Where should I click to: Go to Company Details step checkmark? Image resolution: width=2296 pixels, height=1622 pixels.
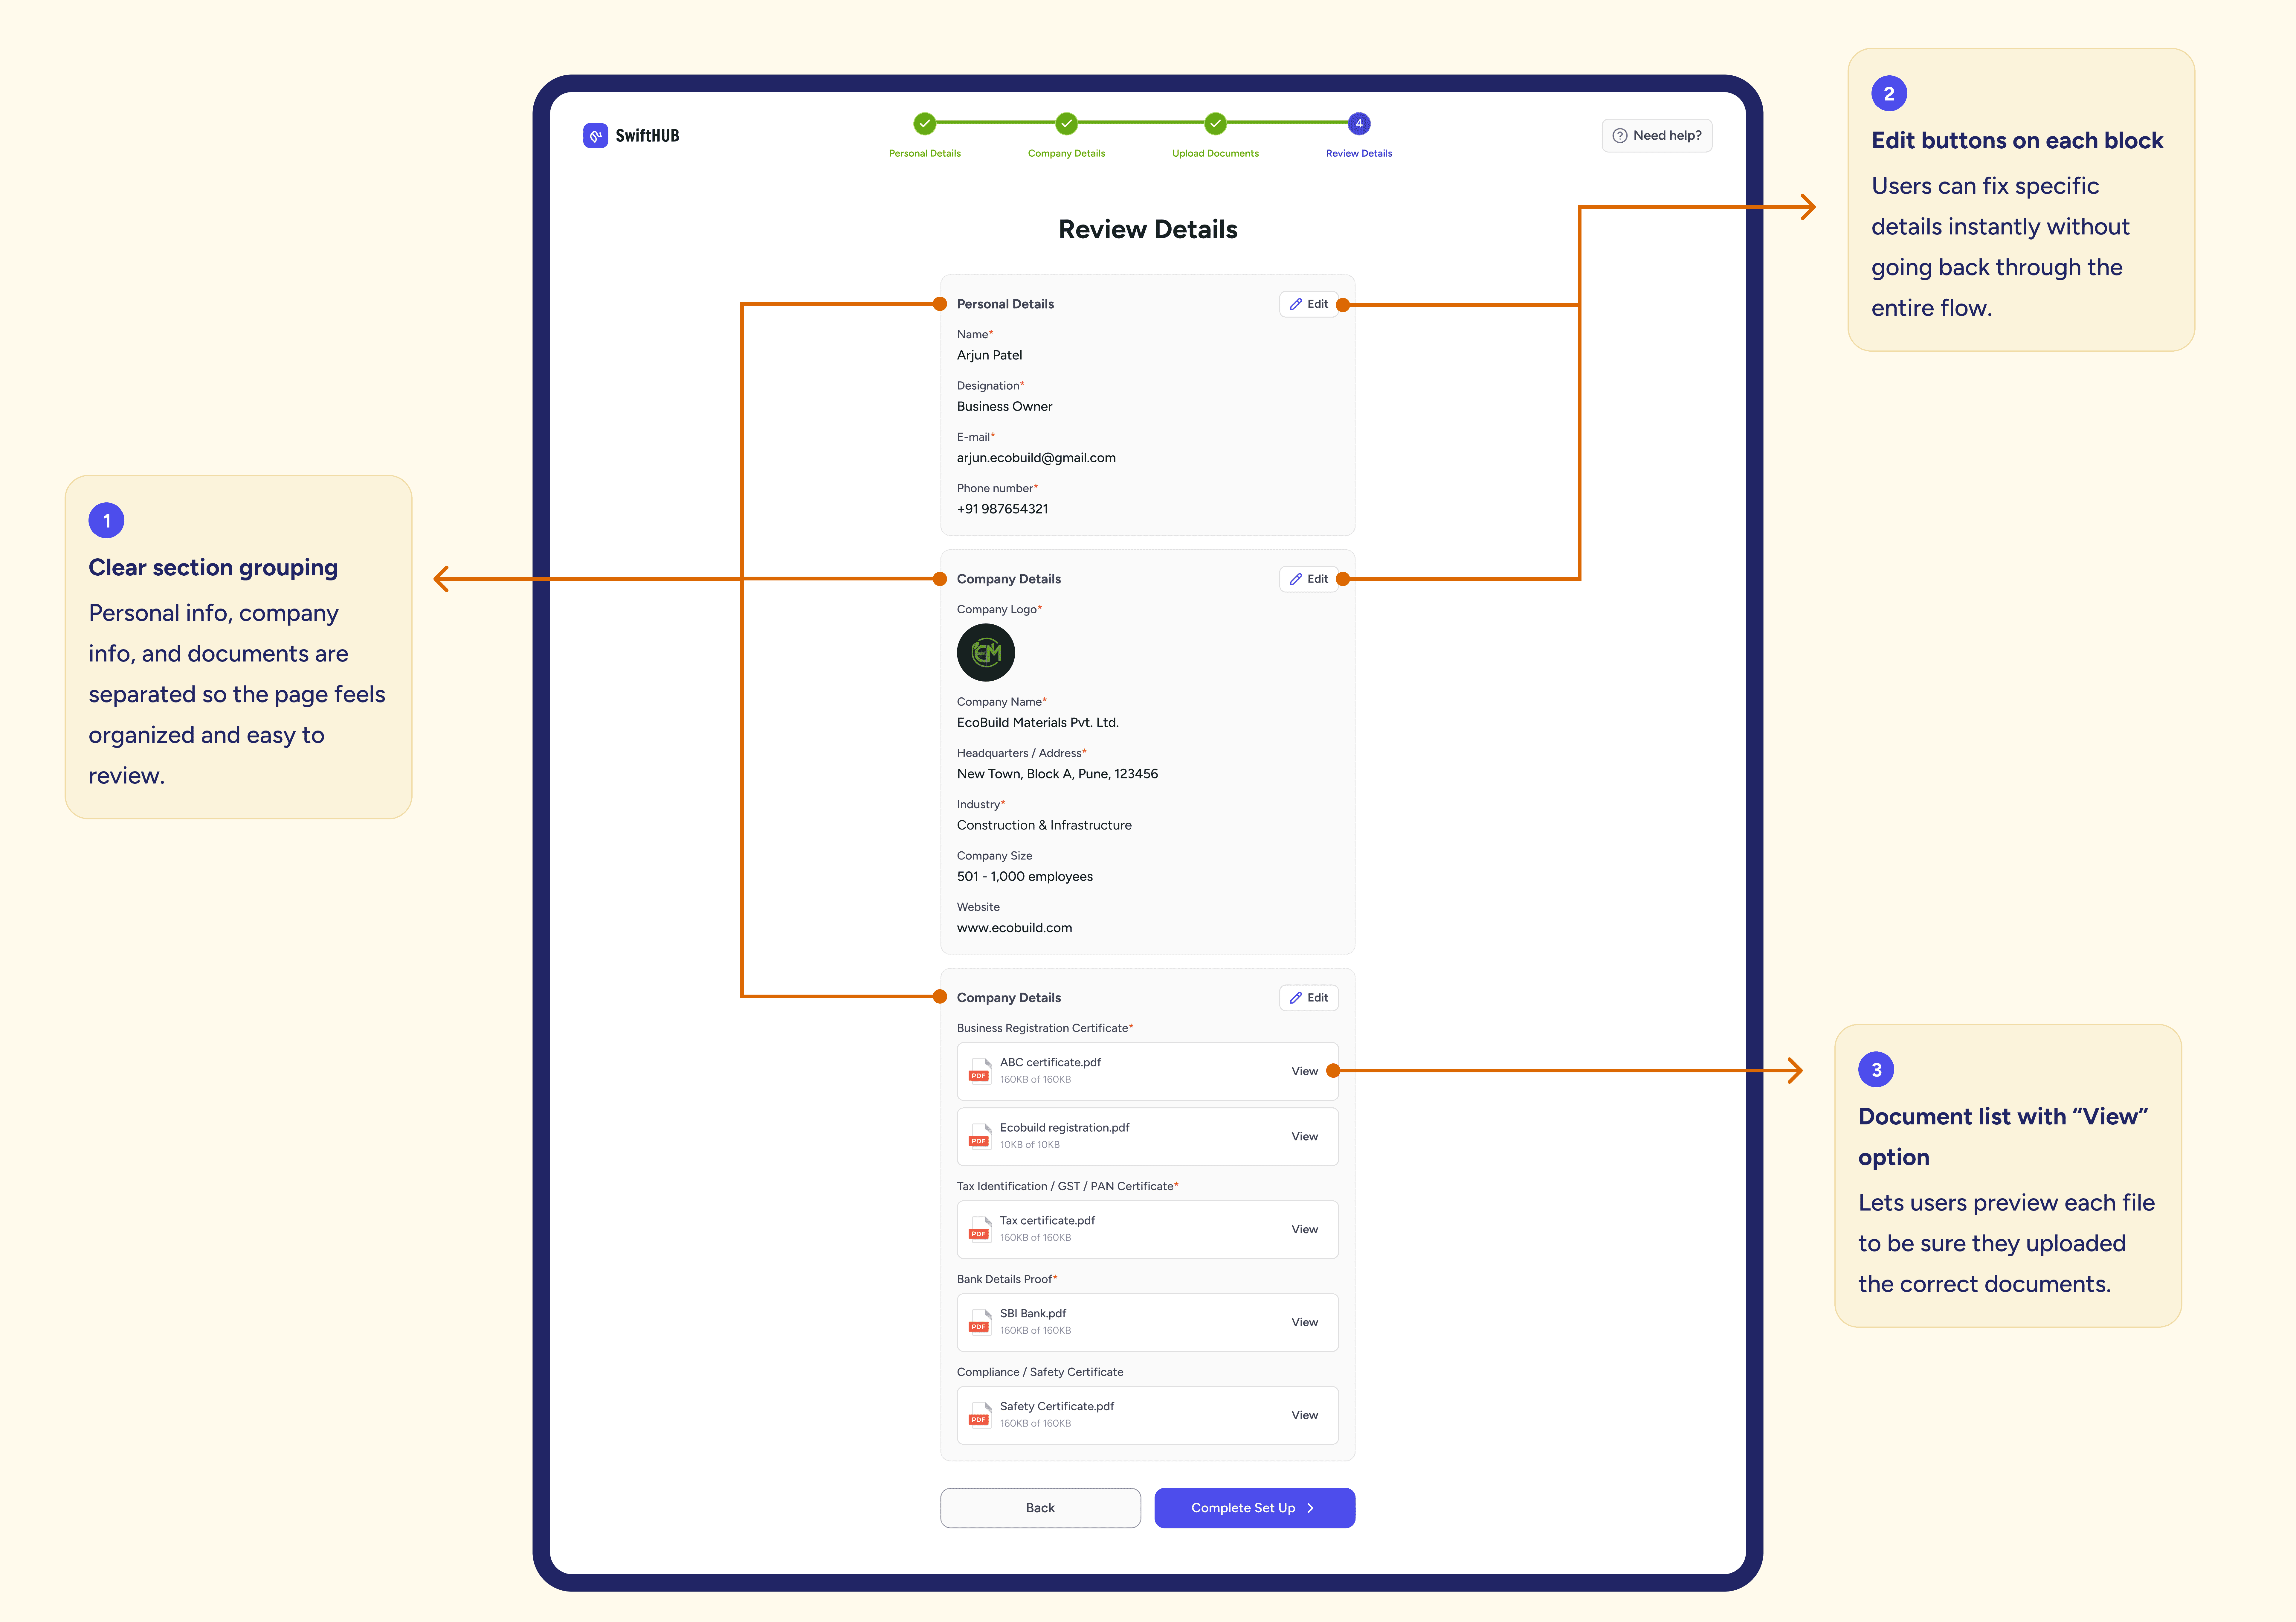tap(1066, 123)
